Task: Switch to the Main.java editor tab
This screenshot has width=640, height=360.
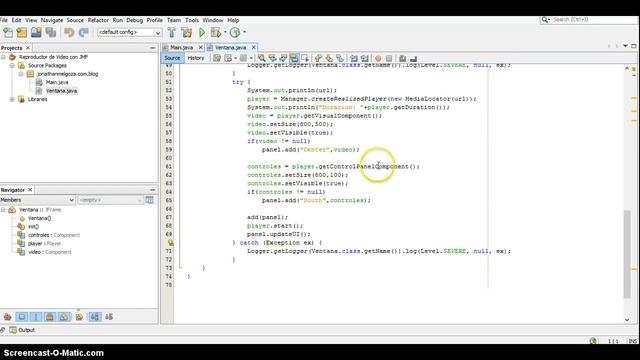Action: (x=182, y=48)
